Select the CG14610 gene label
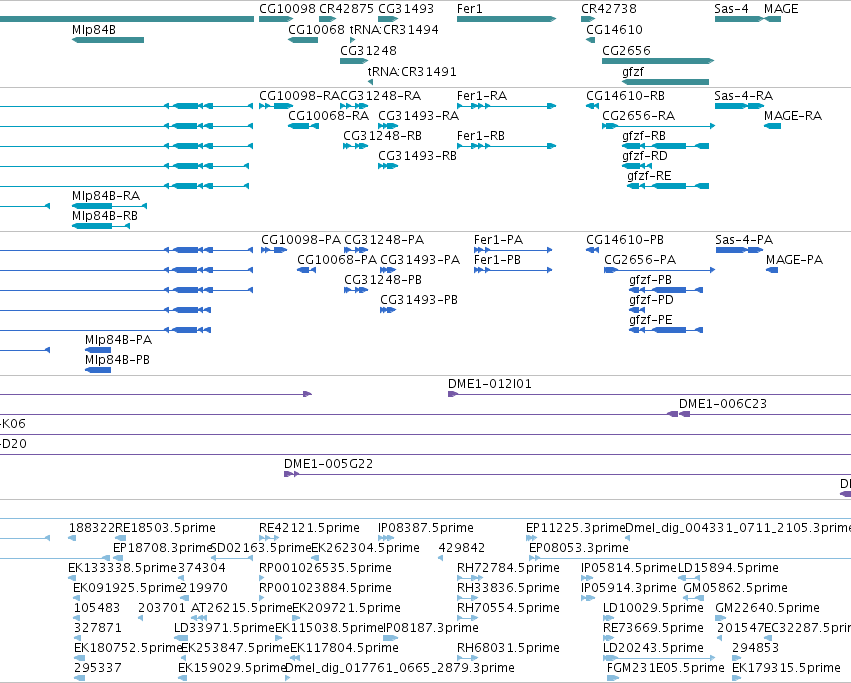This screenshot has height=683, width=851. tap(614, 30)
